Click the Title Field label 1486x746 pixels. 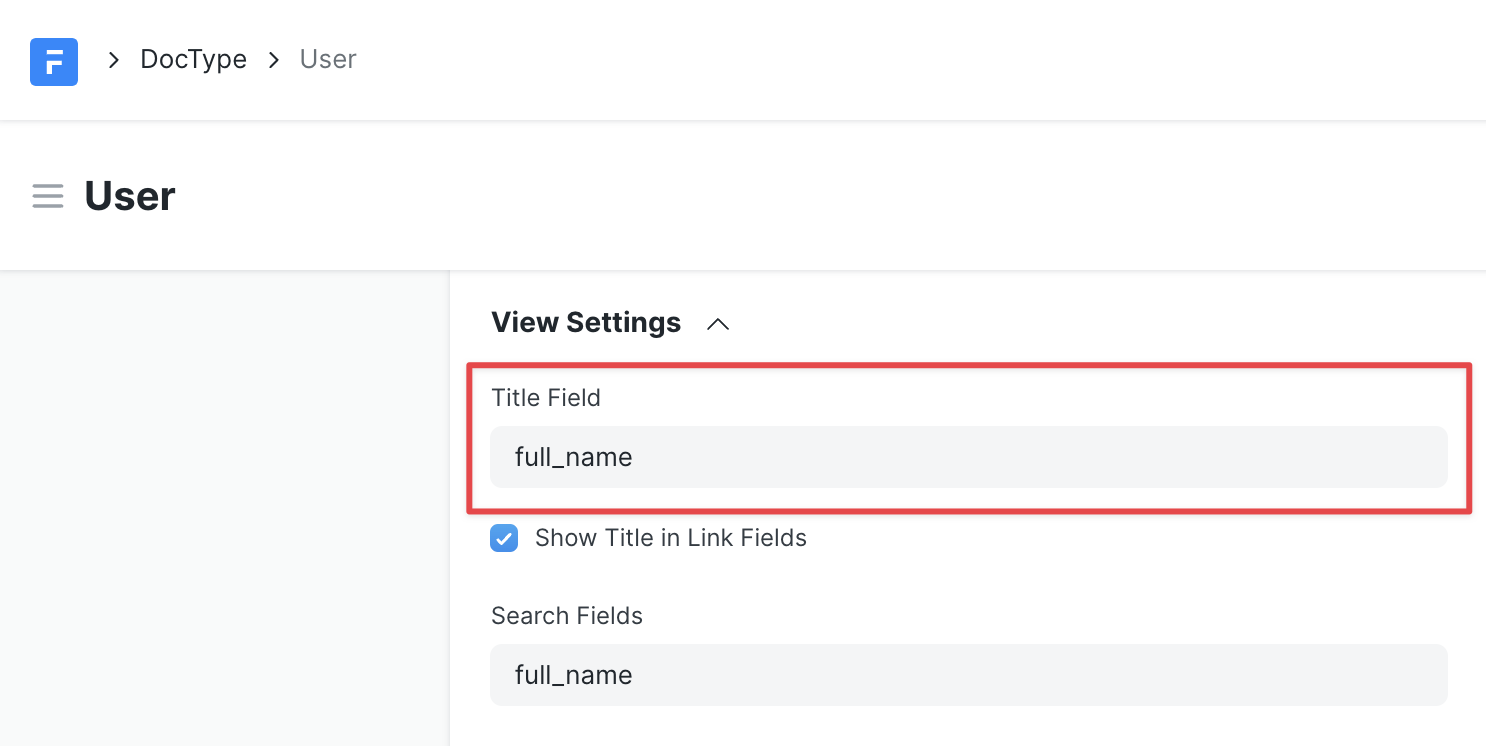(x=546, y=398)
